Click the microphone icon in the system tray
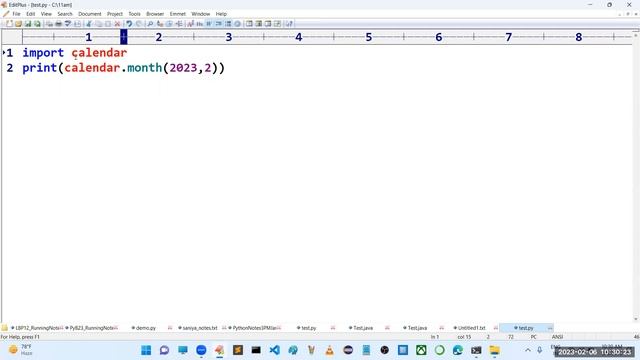The width and height of the screenshot is (640, 360). 540,350
